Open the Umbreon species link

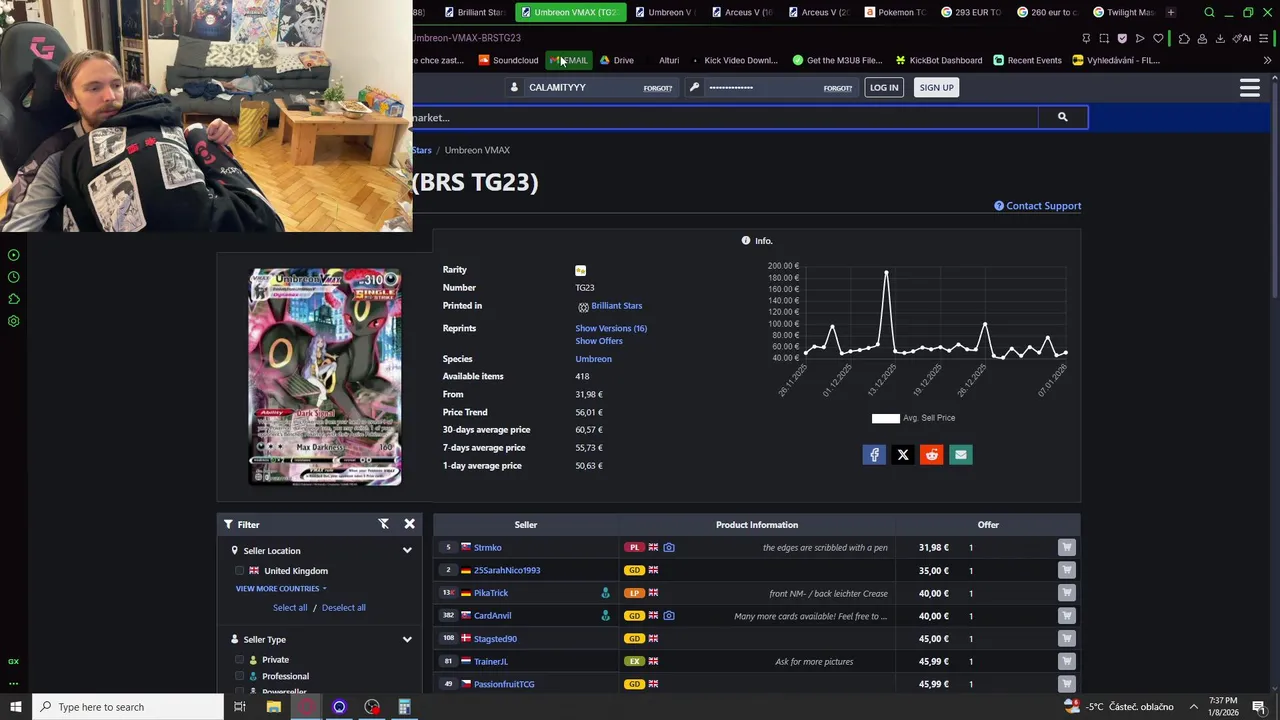point(593,359)
